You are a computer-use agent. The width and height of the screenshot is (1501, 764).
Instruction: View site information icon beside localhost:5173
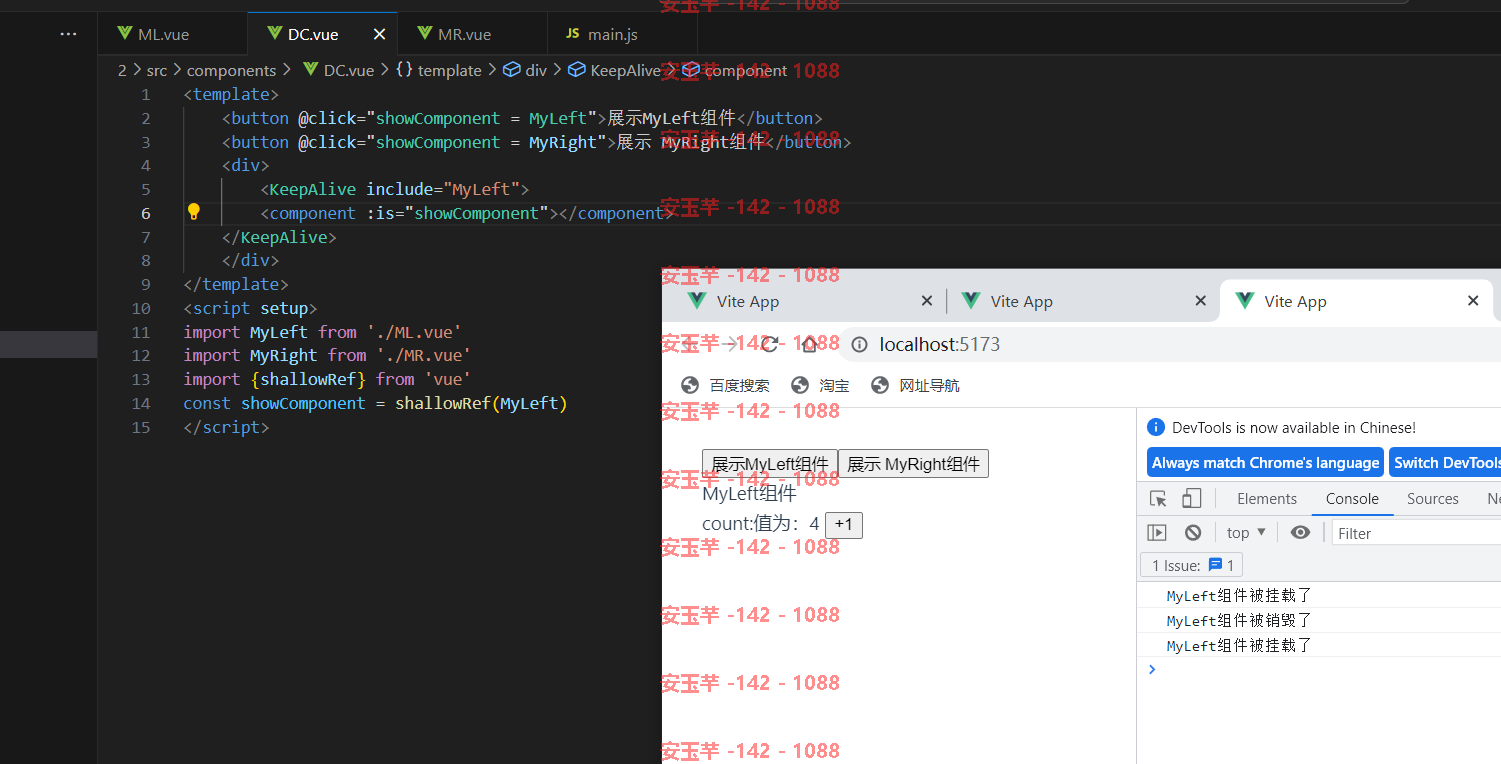[859, 344]
